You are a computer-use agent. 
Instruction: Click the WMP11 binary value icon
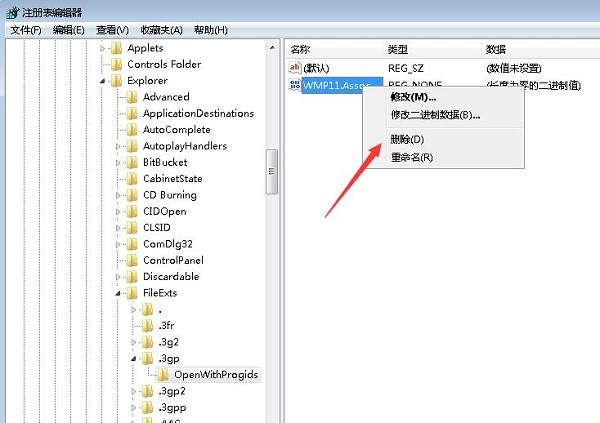point(295,85)
